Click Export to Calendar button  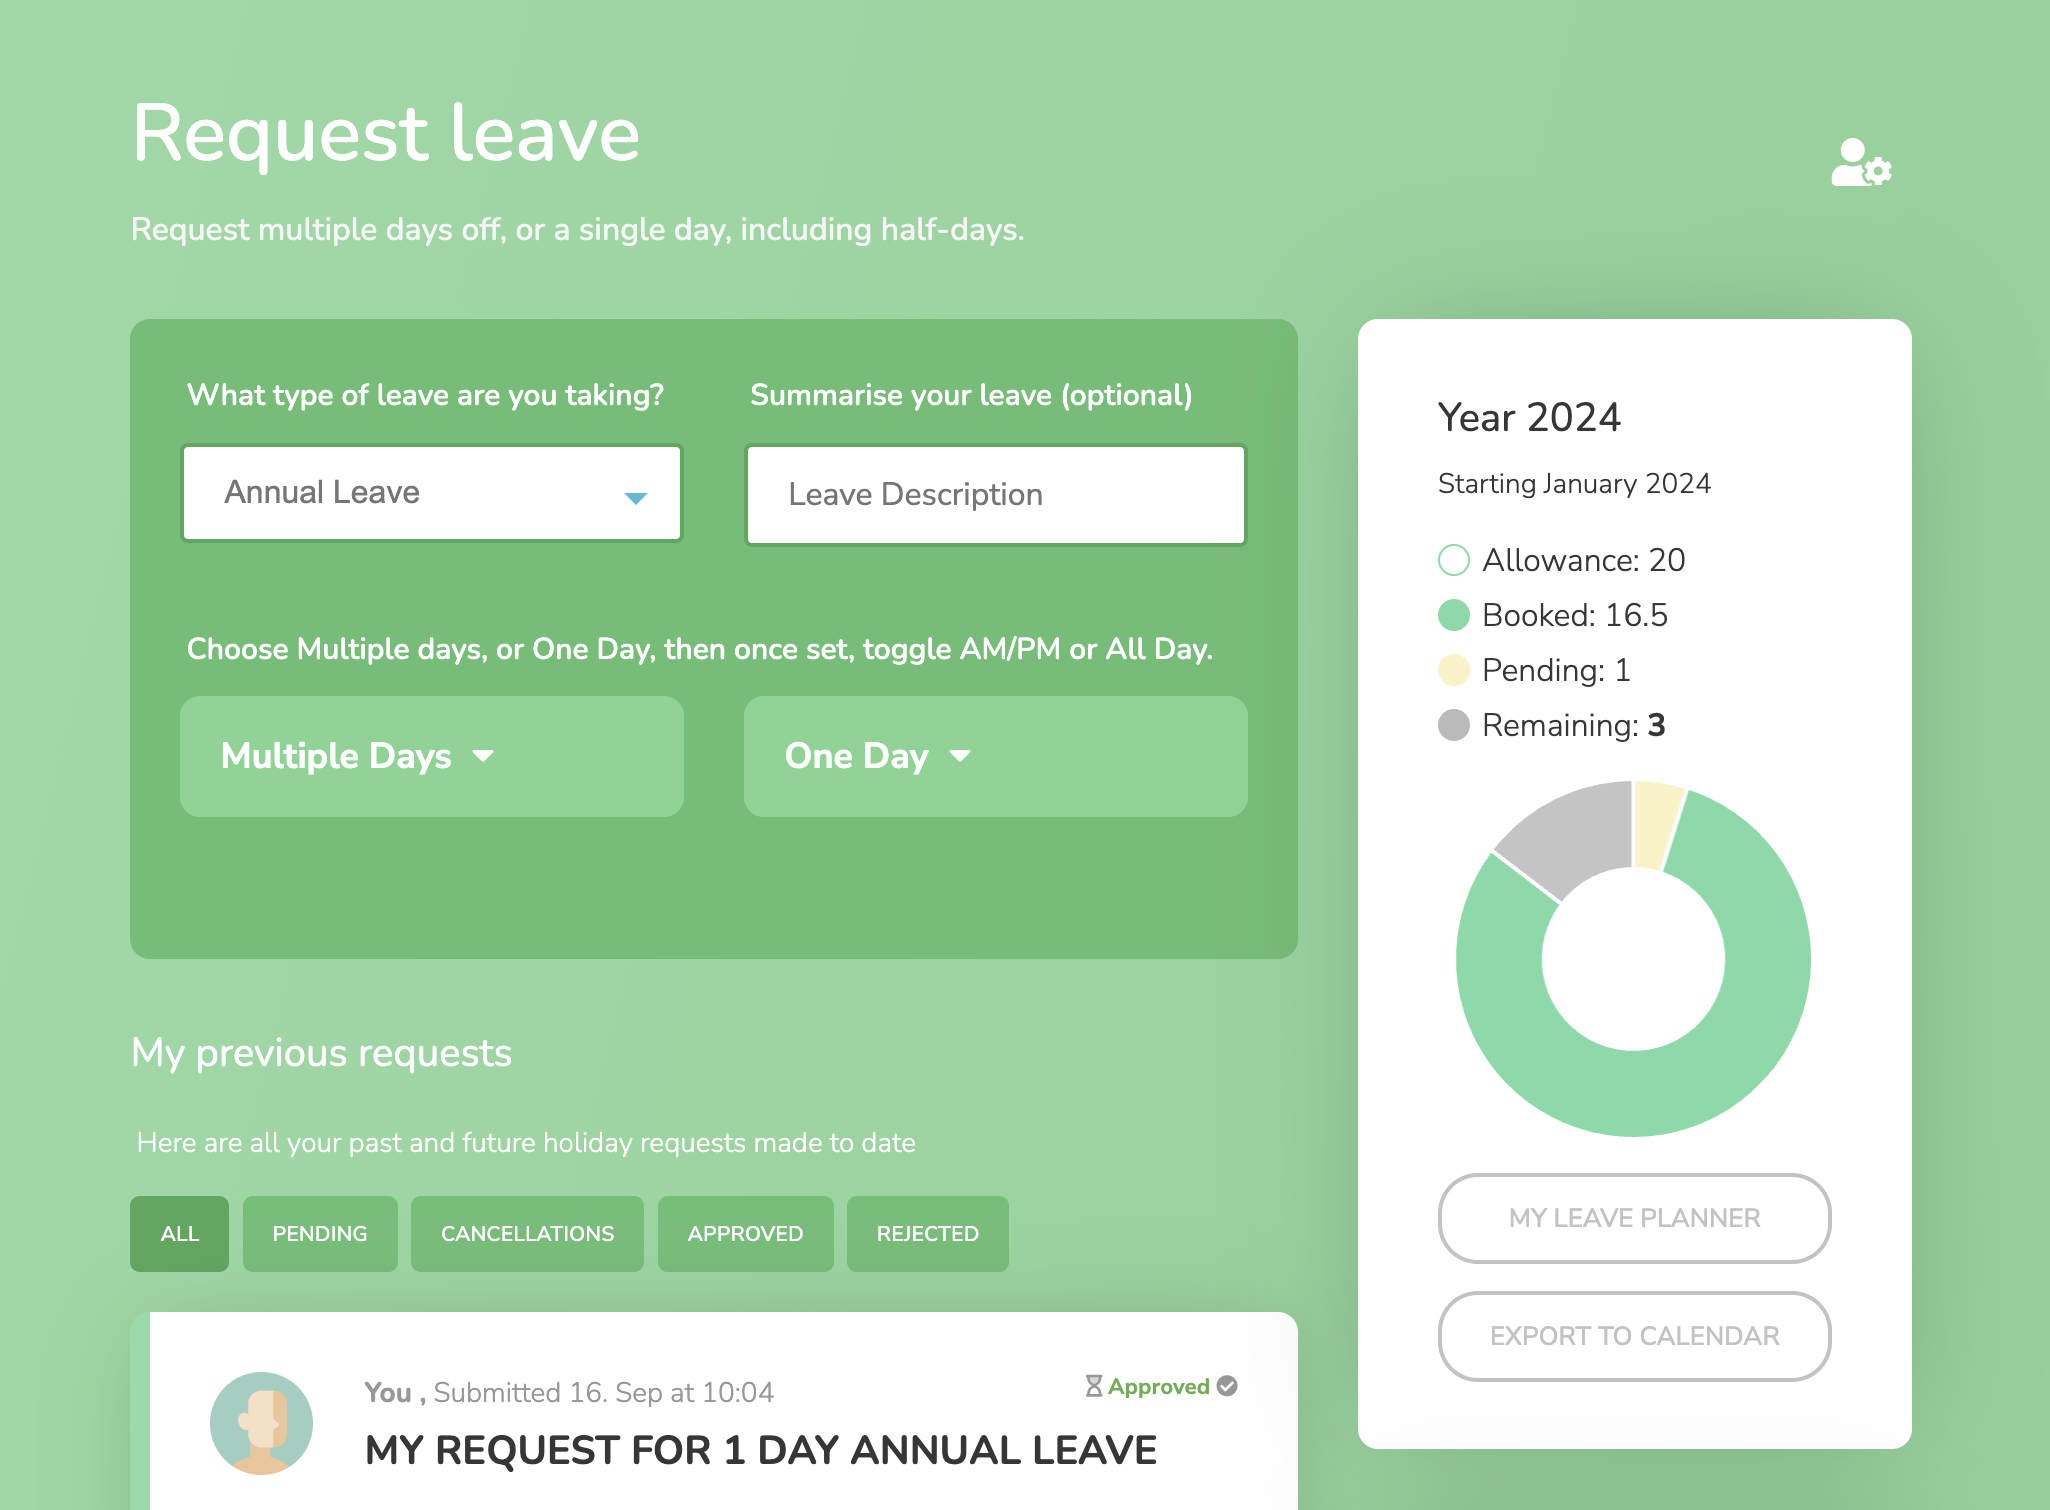1635,1336
